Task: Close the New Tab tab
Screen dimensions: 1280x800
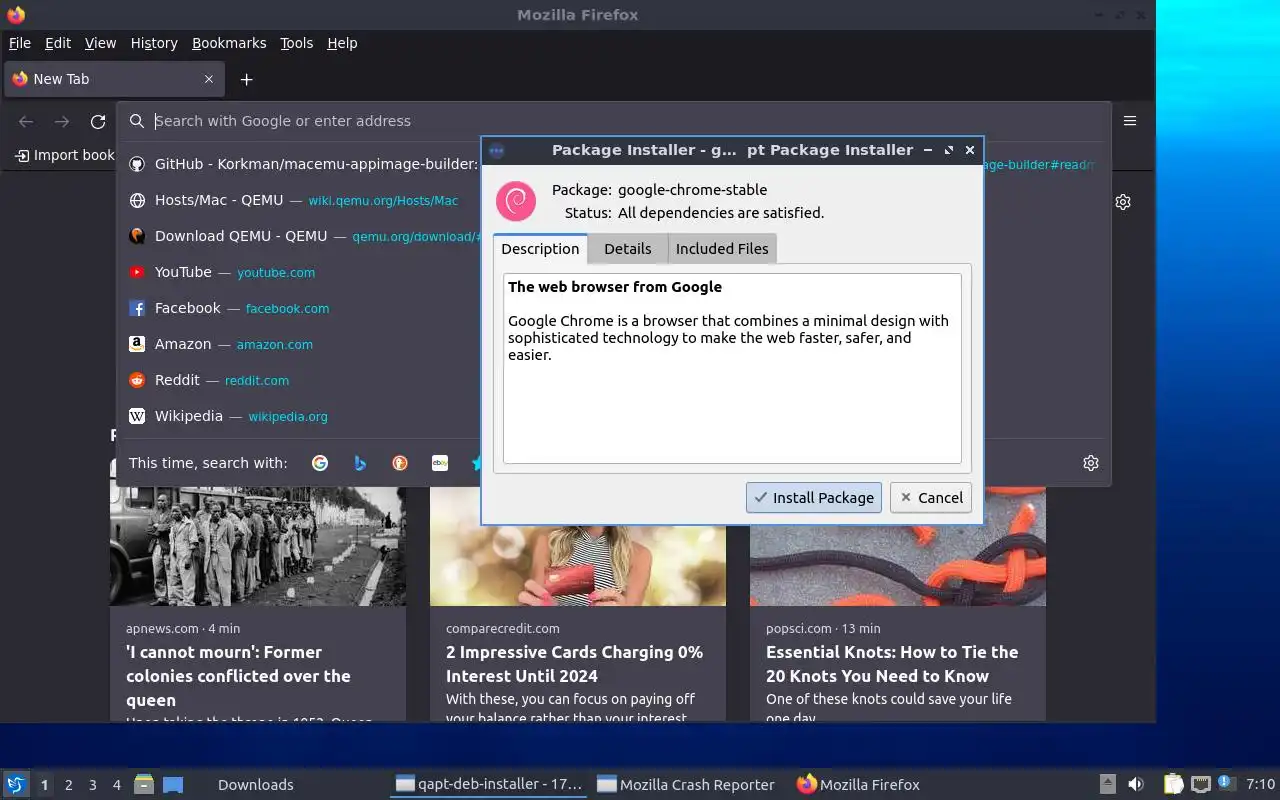Action: click(x=209, y=79)
